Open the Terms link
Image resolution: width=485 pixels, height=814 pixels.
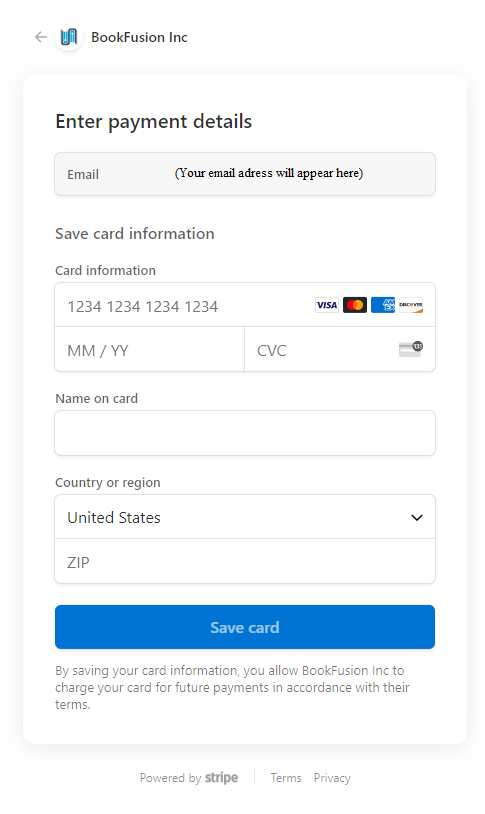pos(286,778)
